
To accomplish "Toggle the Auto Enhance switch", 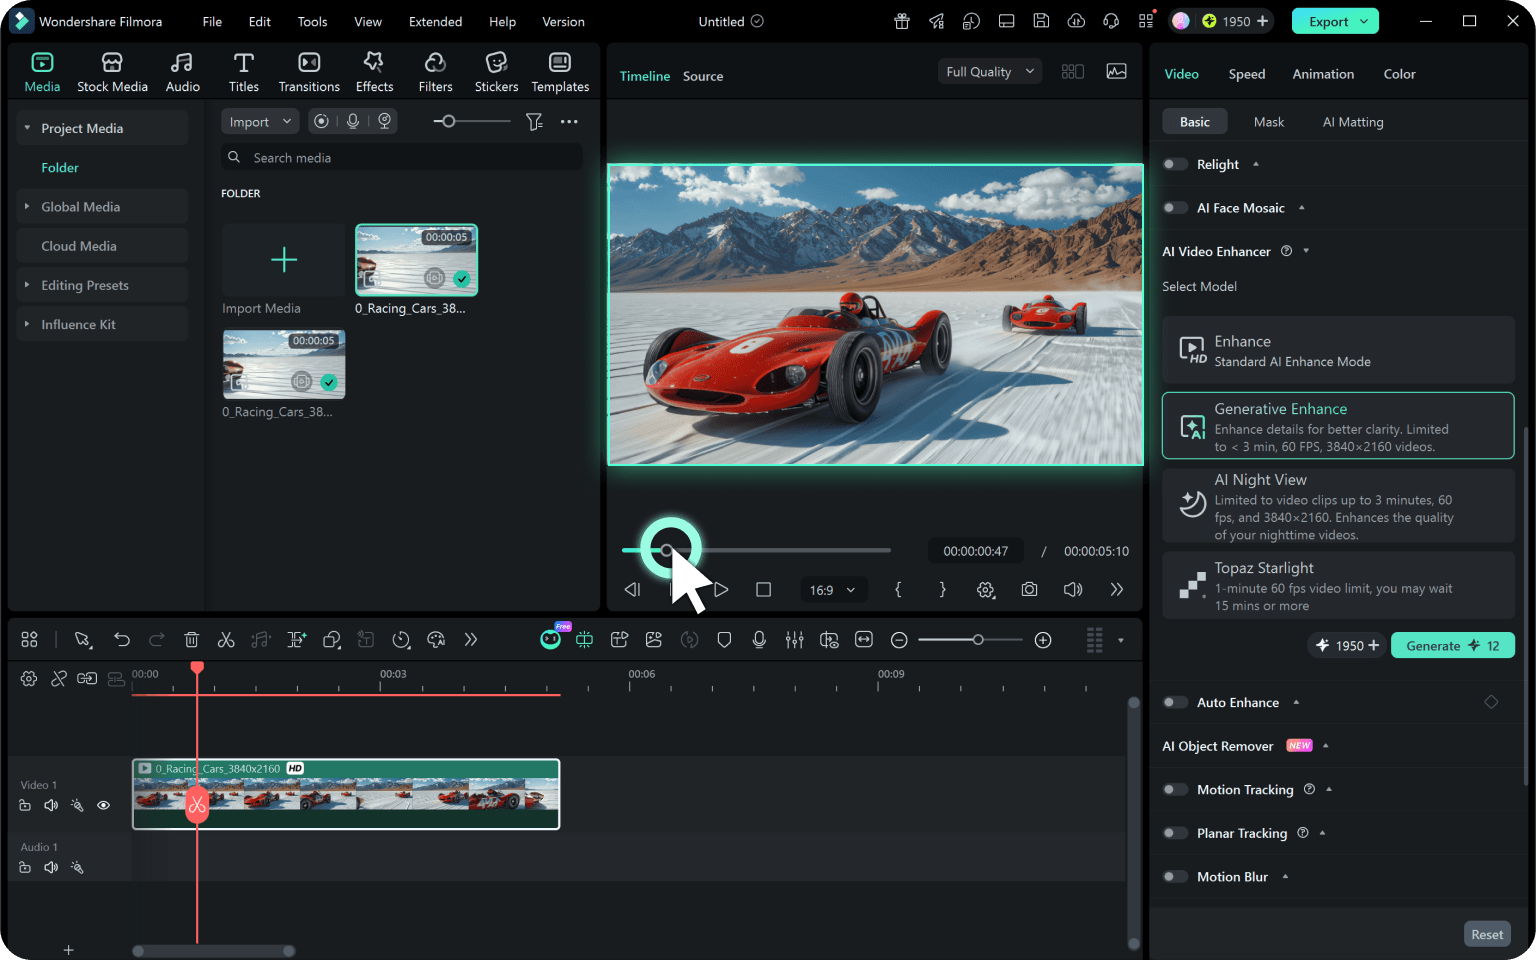I will (1175, 703).
